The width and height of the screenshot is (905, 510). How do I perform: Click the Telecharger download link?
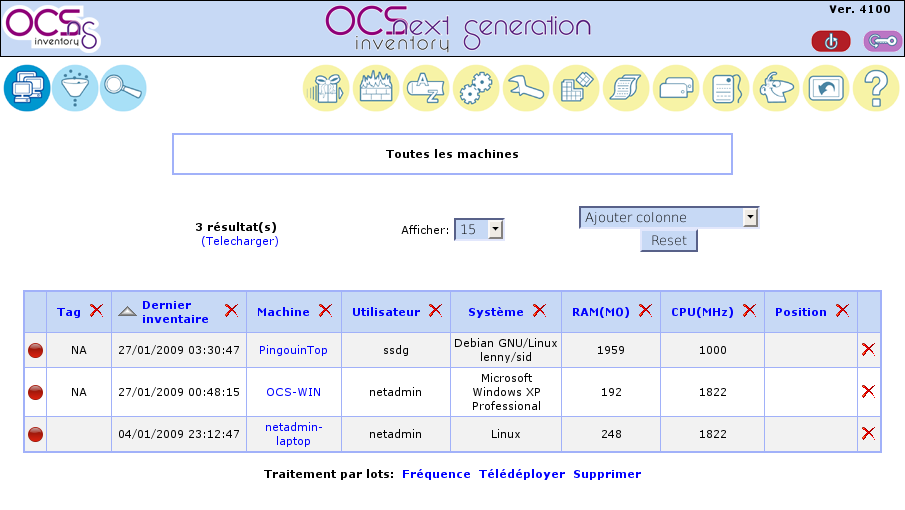(240, 241)
